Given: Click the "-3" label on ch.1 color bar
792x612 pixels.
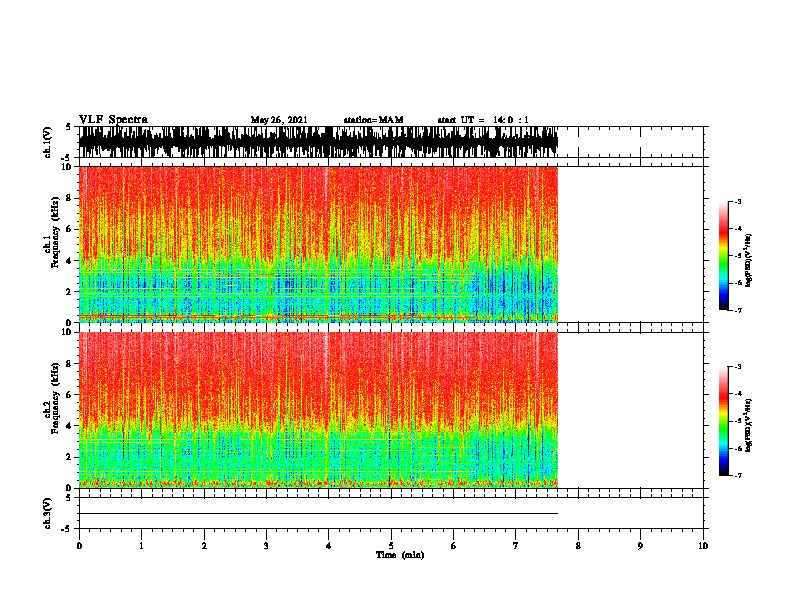Looking at the screenshot, I should tap(737, 201).
